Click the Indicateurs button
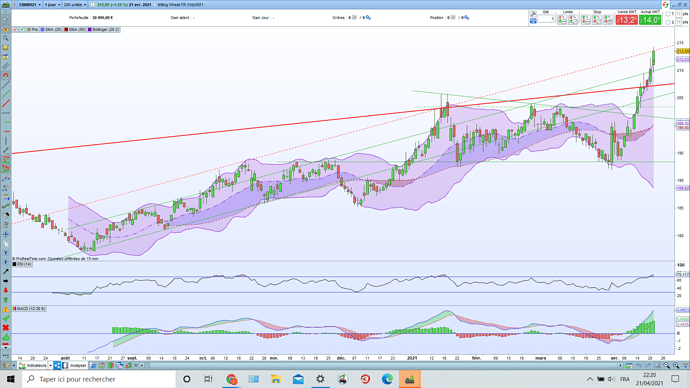Screen dimensions: 690x388 click(33, 366)
